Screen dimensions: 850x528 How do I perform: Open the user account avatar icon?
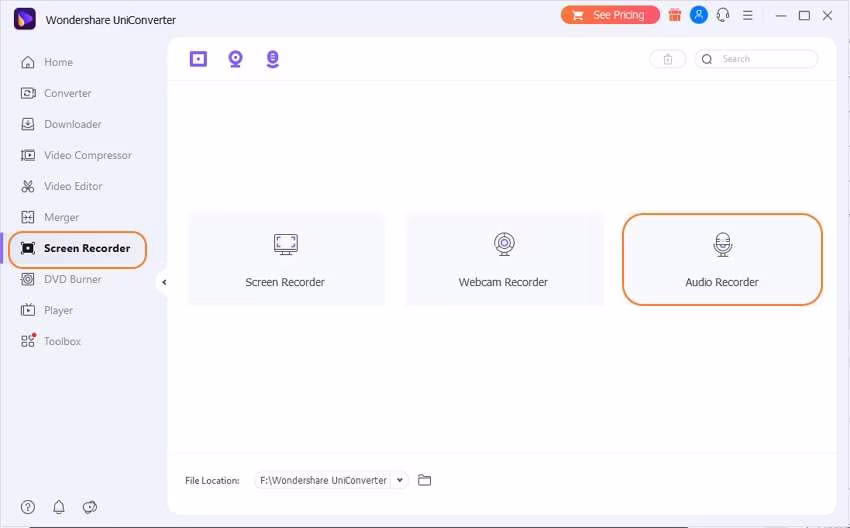tap(699, 15)
